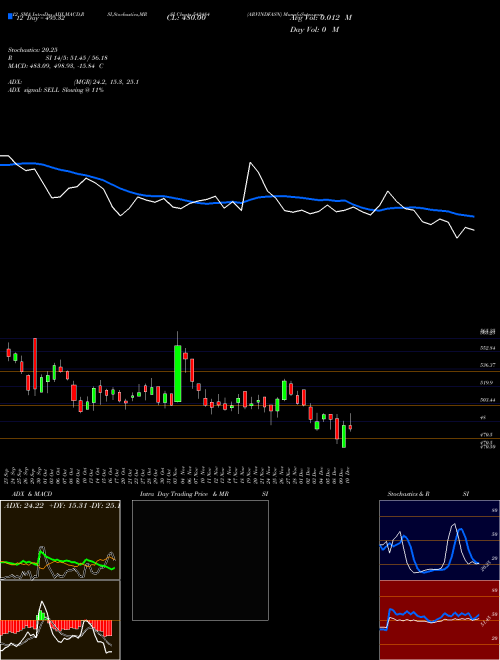Screen dimensions: 500x660
Task: Click the "SI 14/3: 51.45 / 56.18" value
Action: point(77,58)
